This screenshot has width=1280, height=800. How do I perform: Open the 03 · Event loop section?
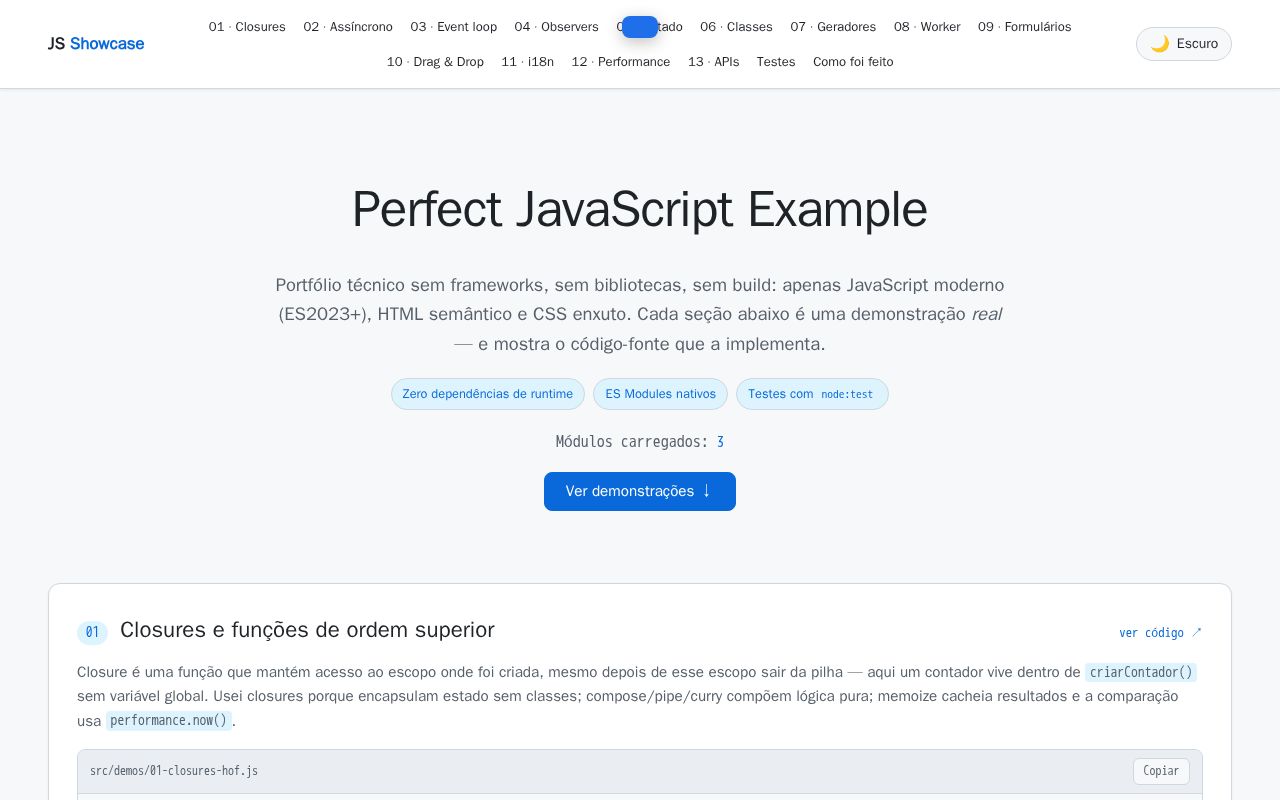pyautogui.click(x=453, y=27)
